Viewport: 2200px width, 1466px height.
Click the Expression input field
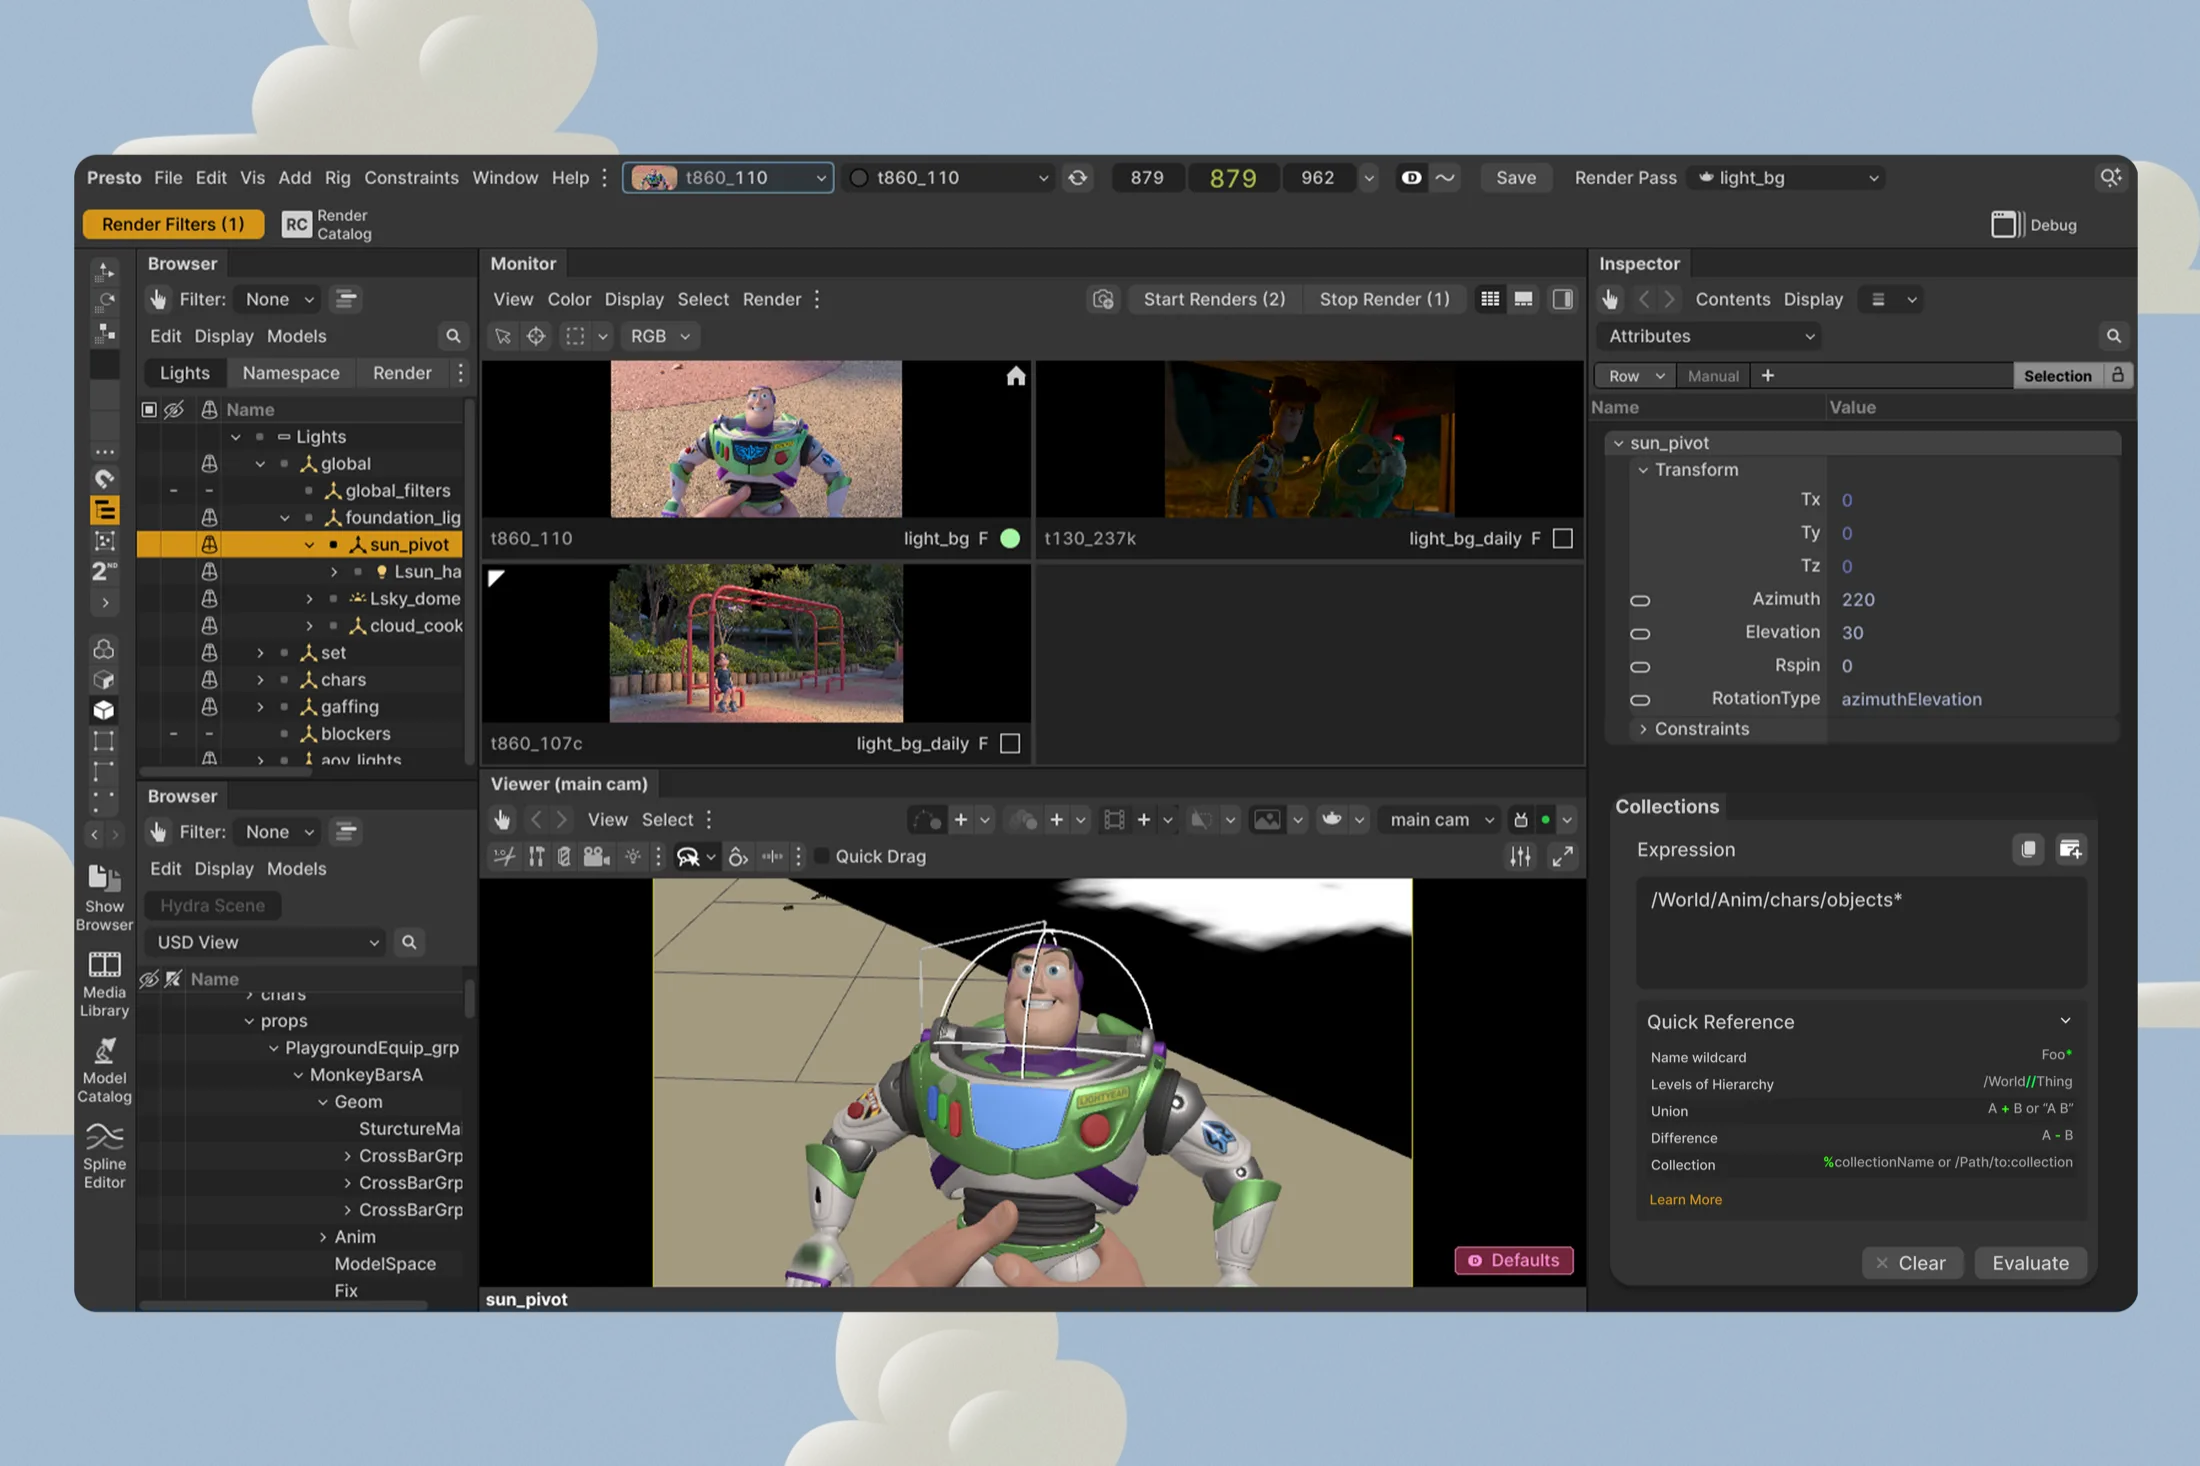(x=1860, y=932)
